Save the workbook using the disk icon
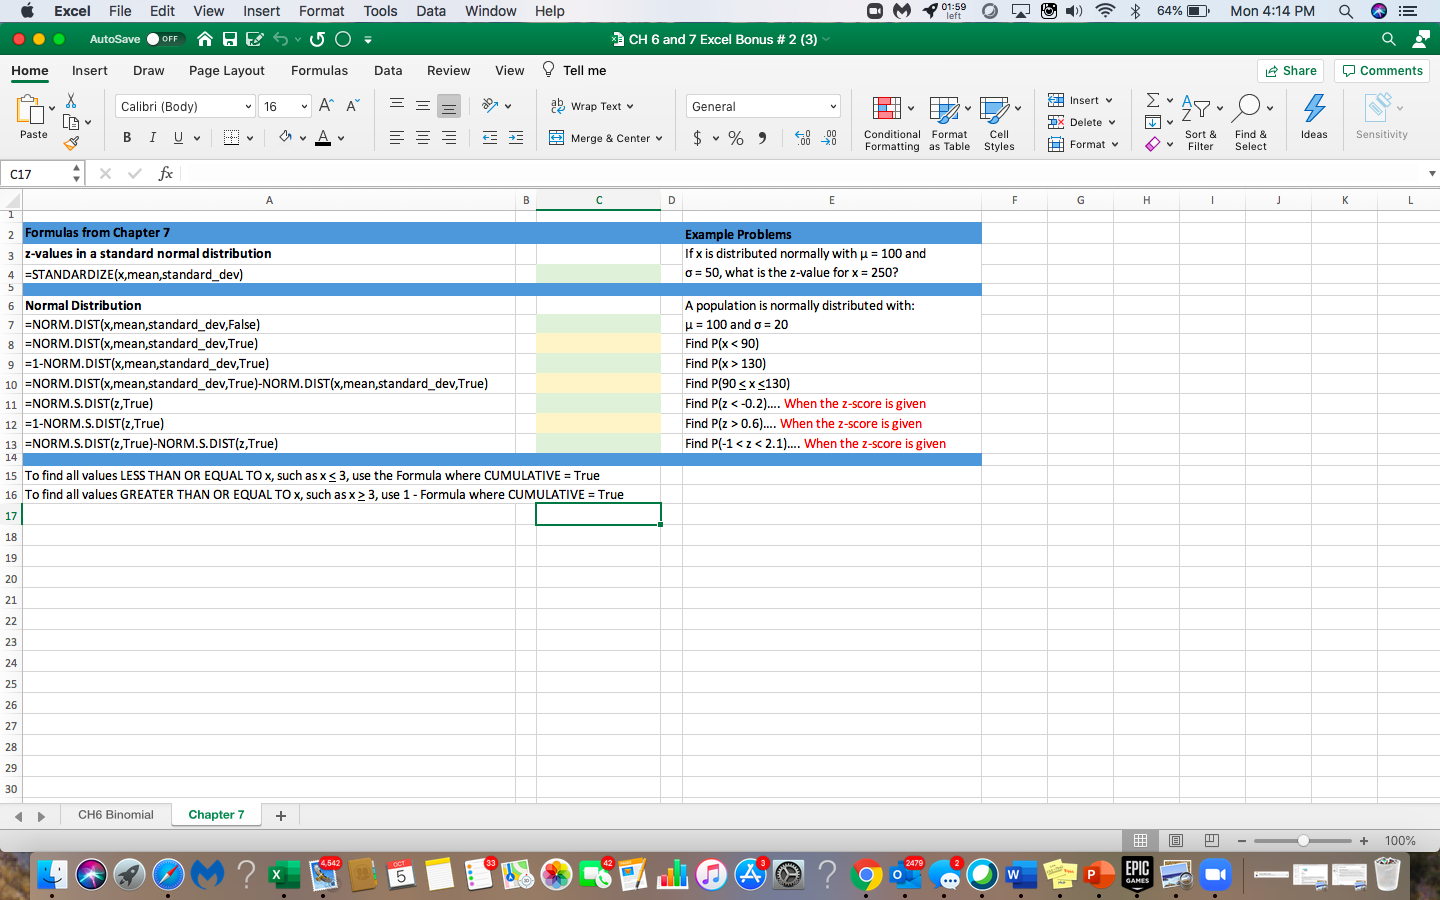Screen dimensions: 1440x900 [230, 39]
